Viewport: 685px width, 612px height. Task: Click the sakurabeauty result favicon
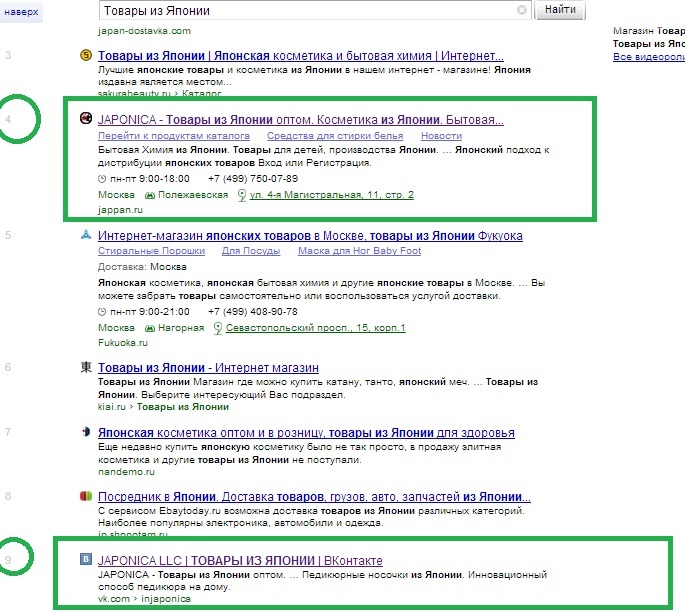pos(86,55)
